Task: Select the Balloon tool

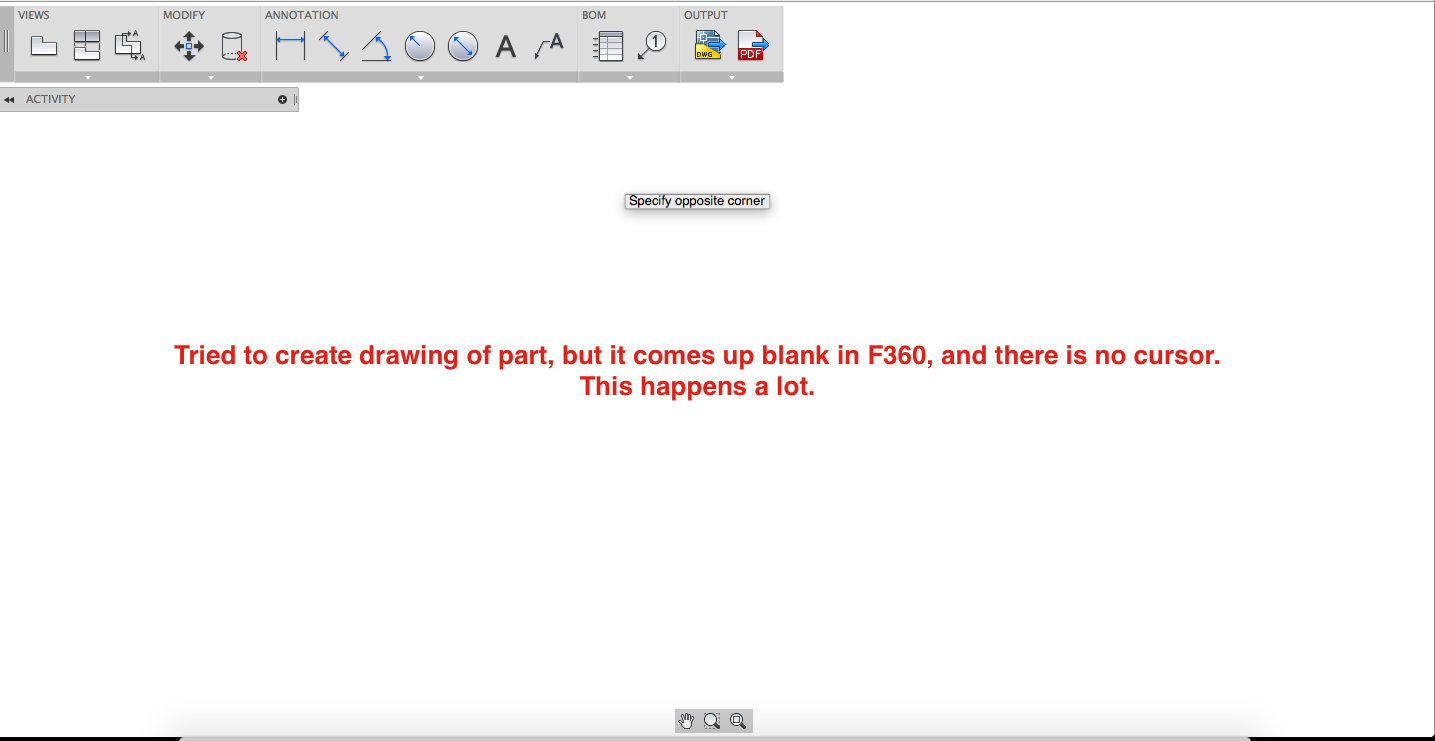Action: point(652,46)
